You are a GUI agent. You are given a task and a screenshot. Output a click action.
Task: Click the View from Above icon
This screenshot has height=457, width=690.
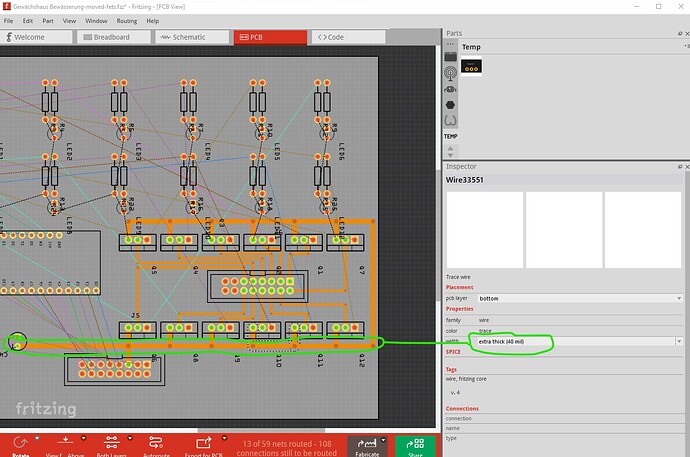(x=65, y=441)
